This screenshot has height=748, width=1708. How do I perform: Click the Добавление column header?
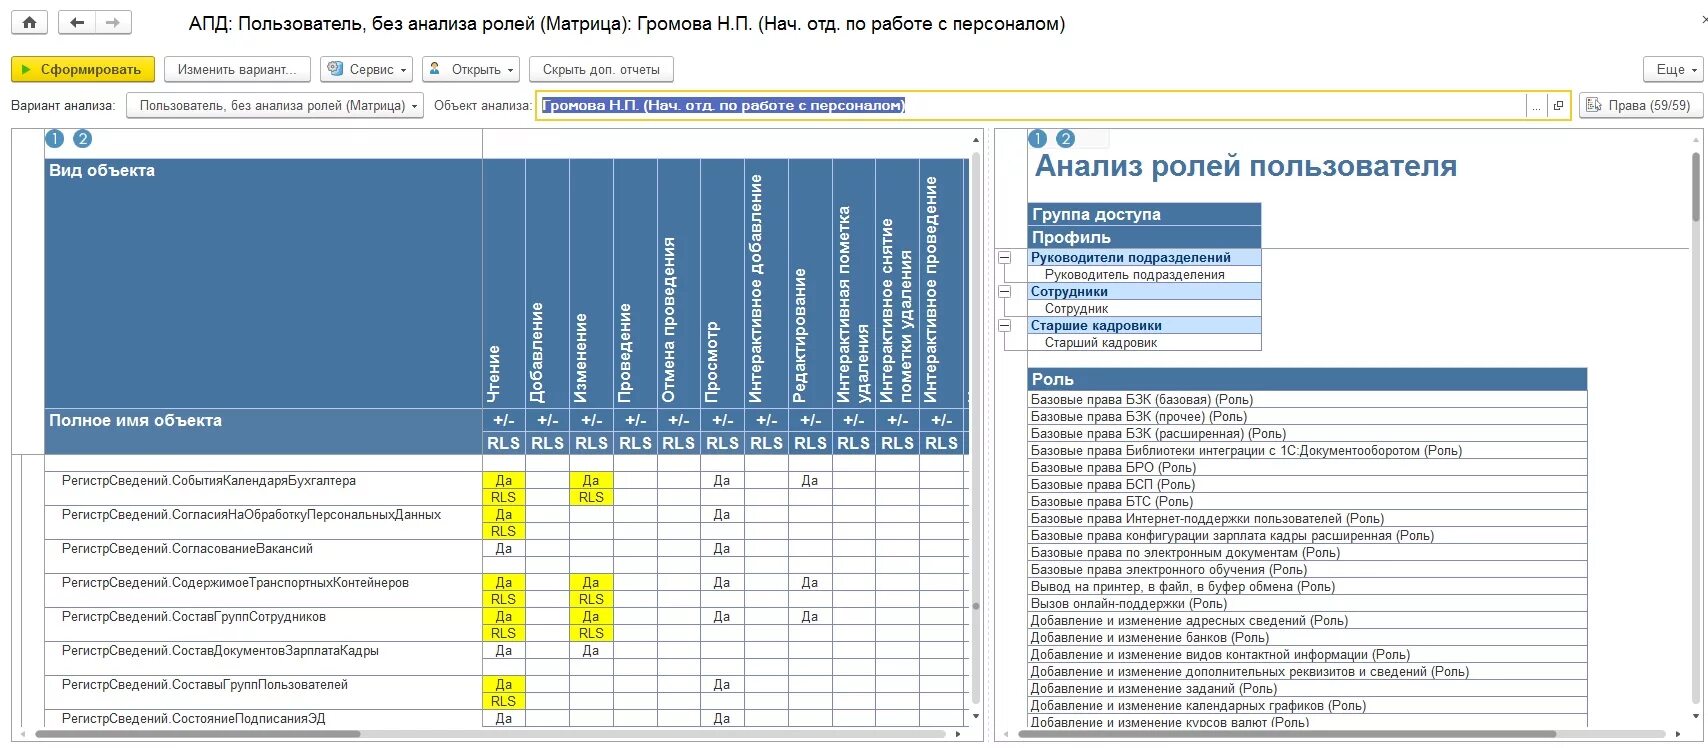[547, 283]
